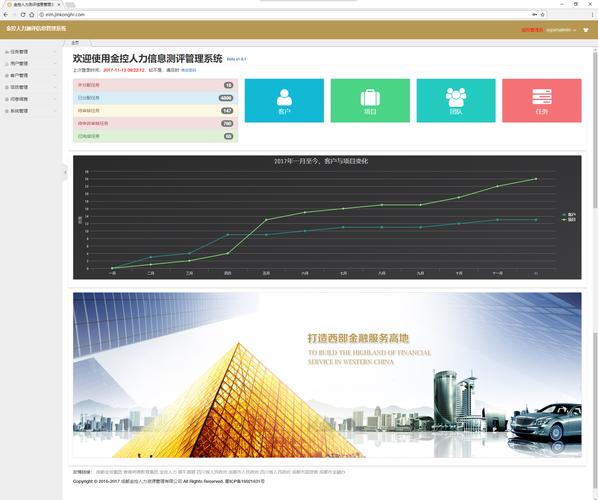The height and width of the screenshot is (500, 598).
Task: Click first friendly link in footer
Action: click(109, 472)
